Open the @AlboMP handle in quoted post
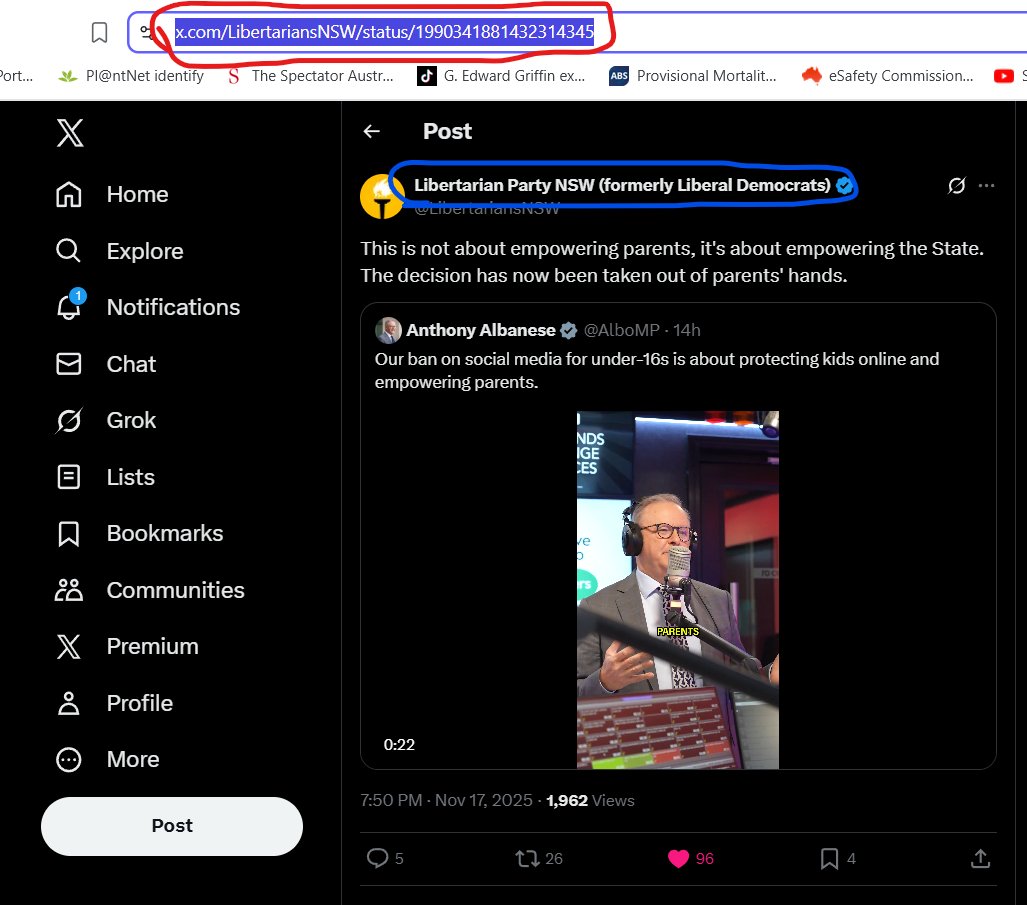 pyautogui.click(x=621, y=330)
